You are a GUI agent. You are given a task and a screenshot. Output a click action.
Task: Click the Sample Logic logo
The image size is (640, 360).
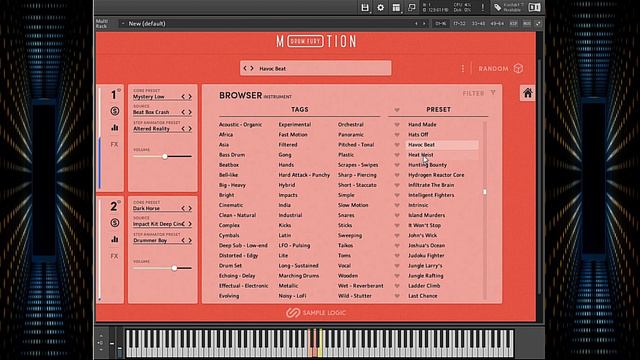click(316, 313)
